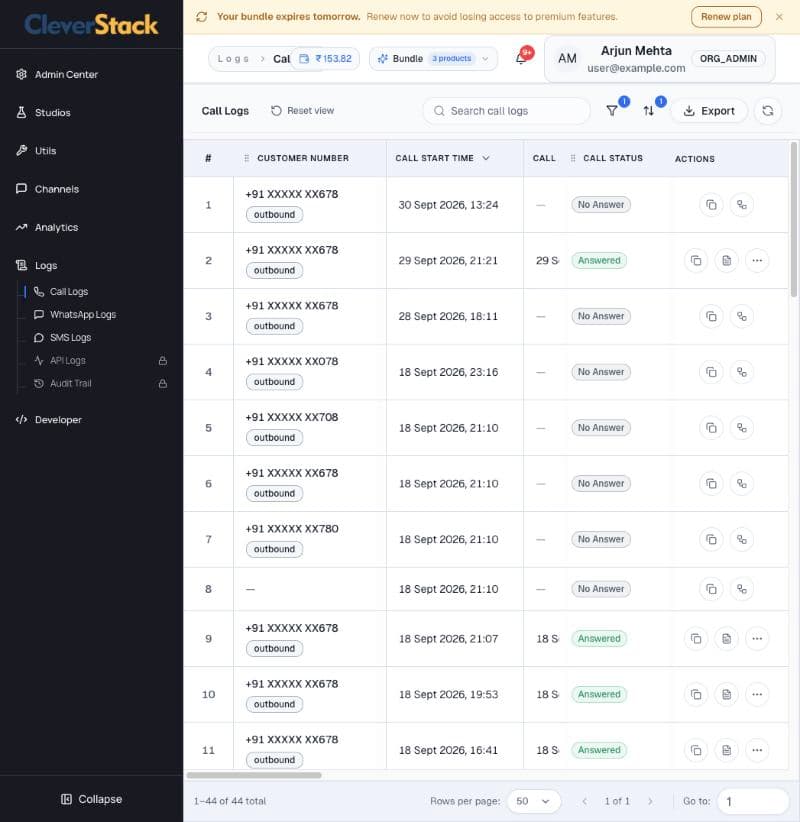The height and width of the screenshot is (822, 800).
Task: Click the drag handle of Customer Number column
Action: (x=246, y=158)
